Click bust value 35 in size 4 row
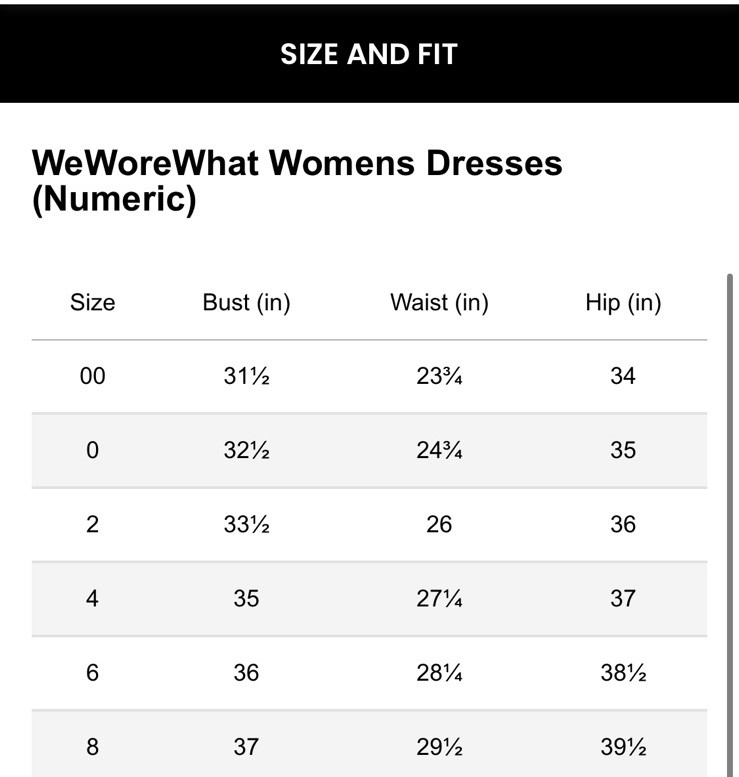 pos(246,598)
